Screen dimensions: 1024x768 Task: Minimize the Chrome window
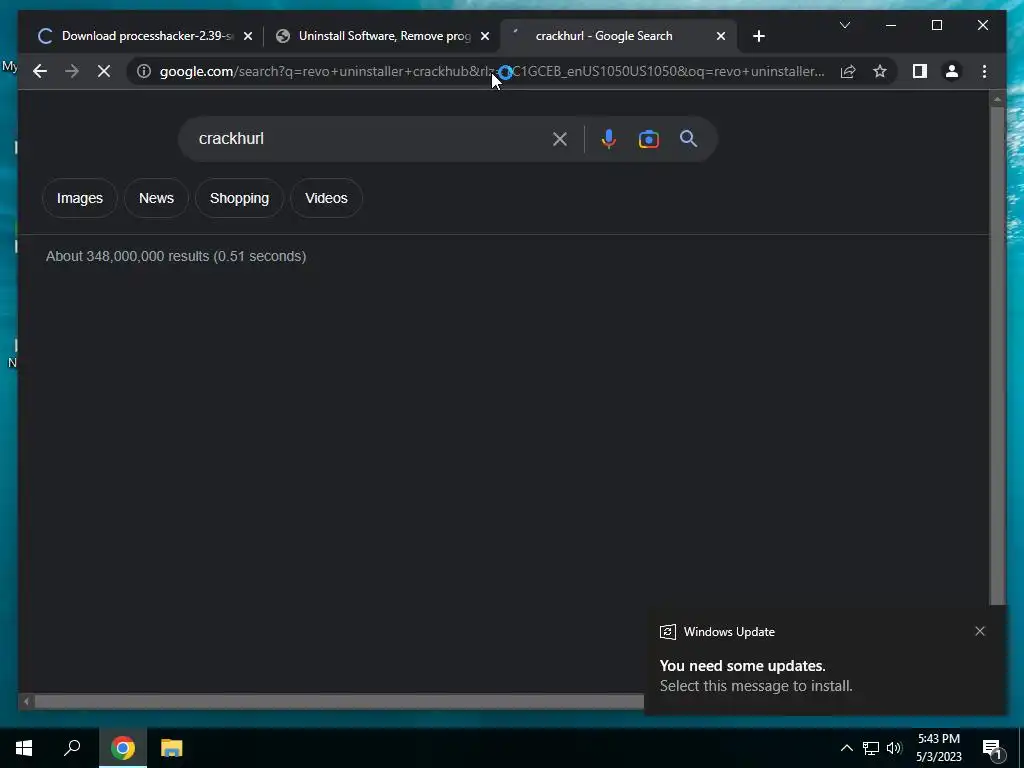pos(891,25)
